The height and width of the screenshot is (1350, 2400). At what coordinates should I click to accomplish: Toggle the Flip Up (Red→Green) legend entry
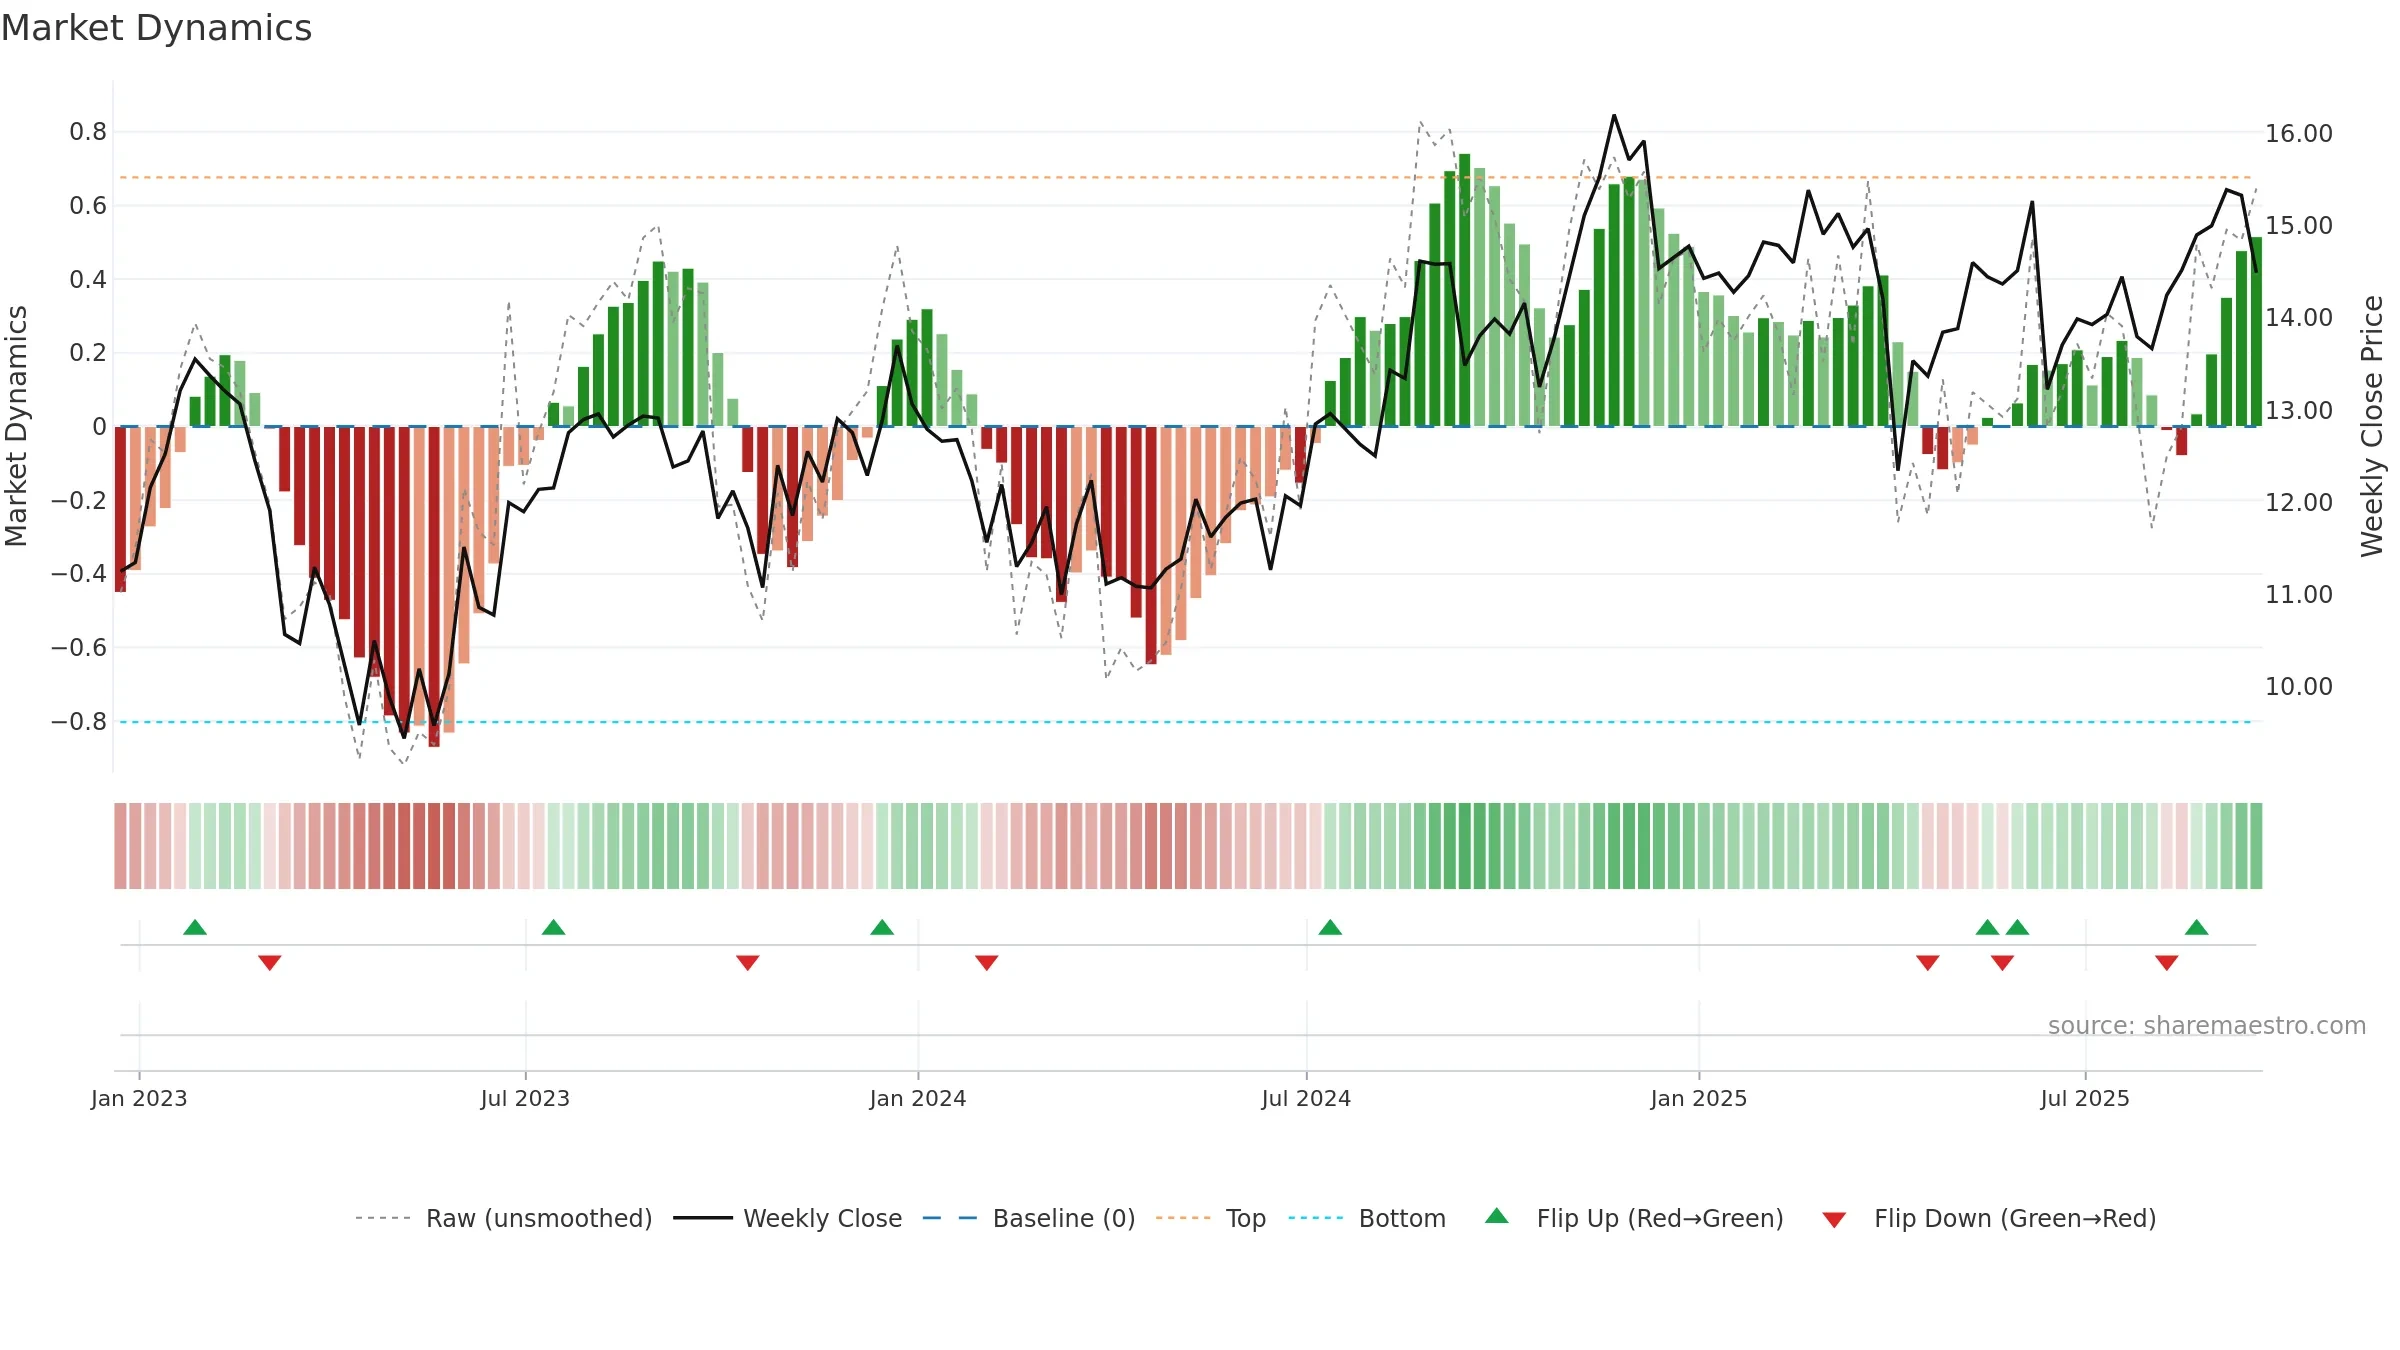[x=1634, y=1218]
